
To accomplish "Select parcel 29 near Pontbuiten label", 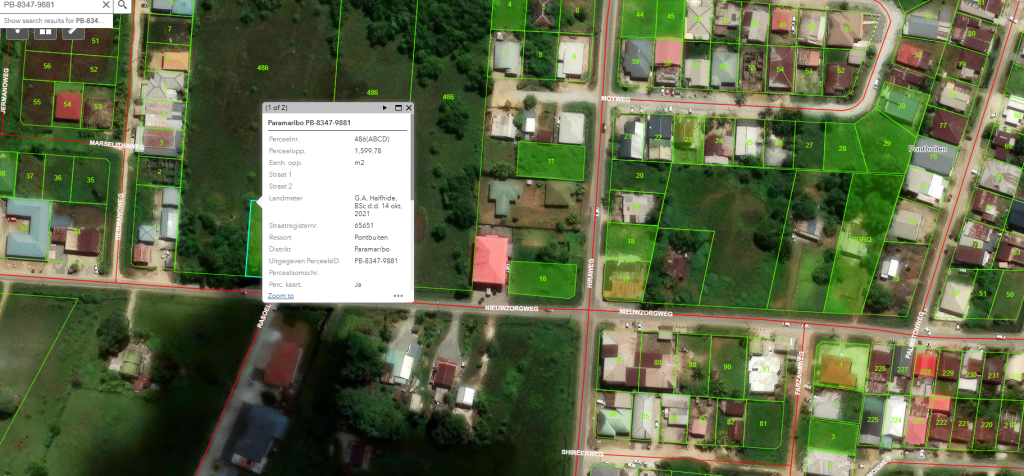I will (885, 144).
